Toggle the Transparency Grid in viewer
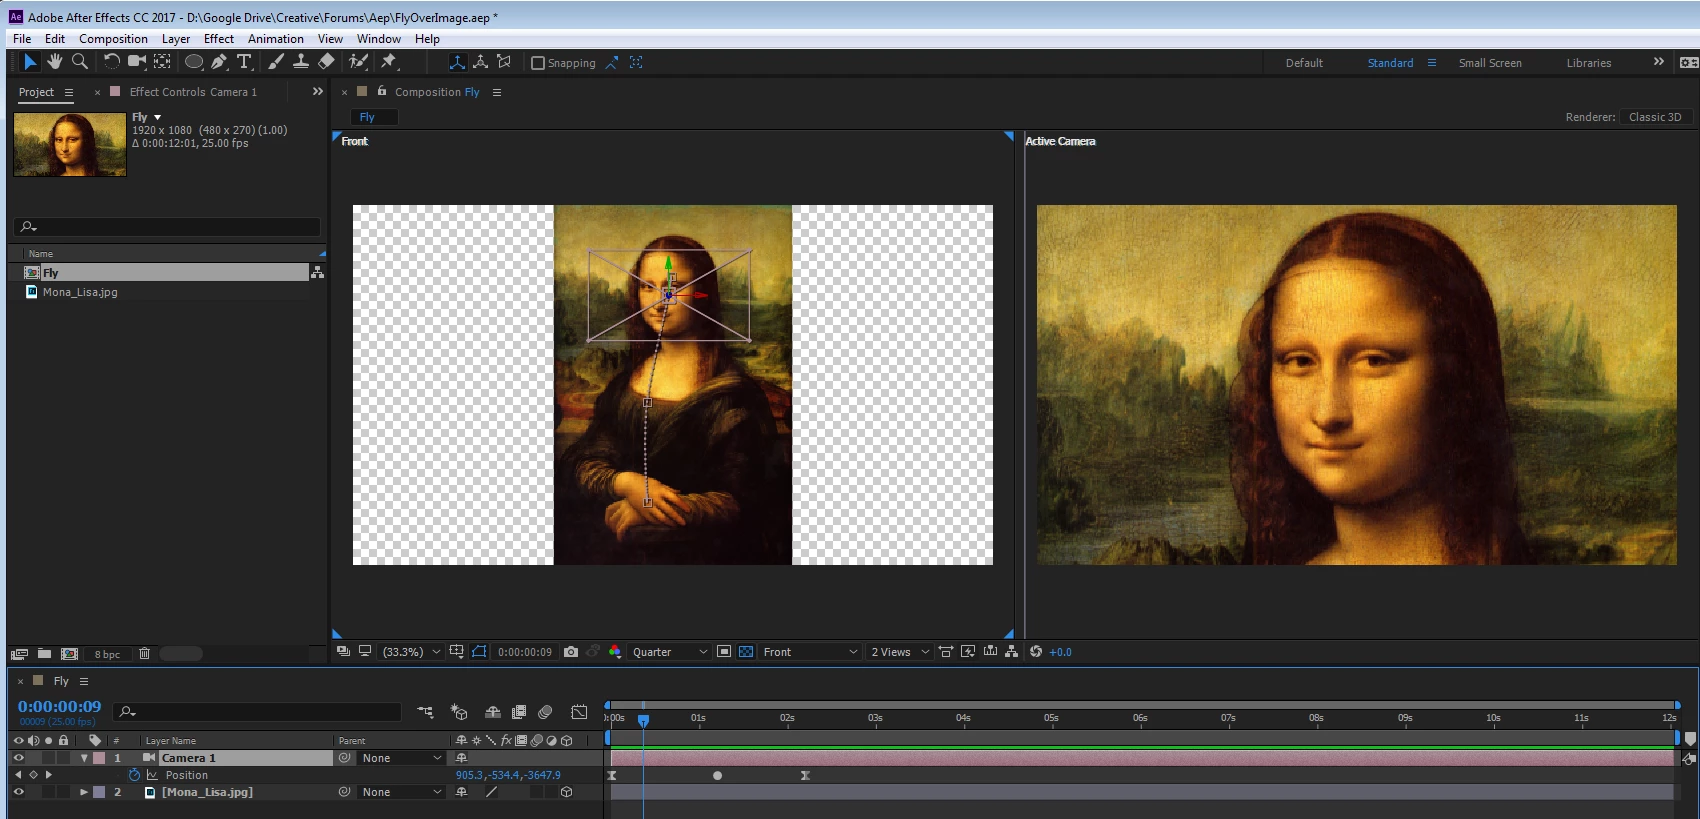 coord(746,652)
